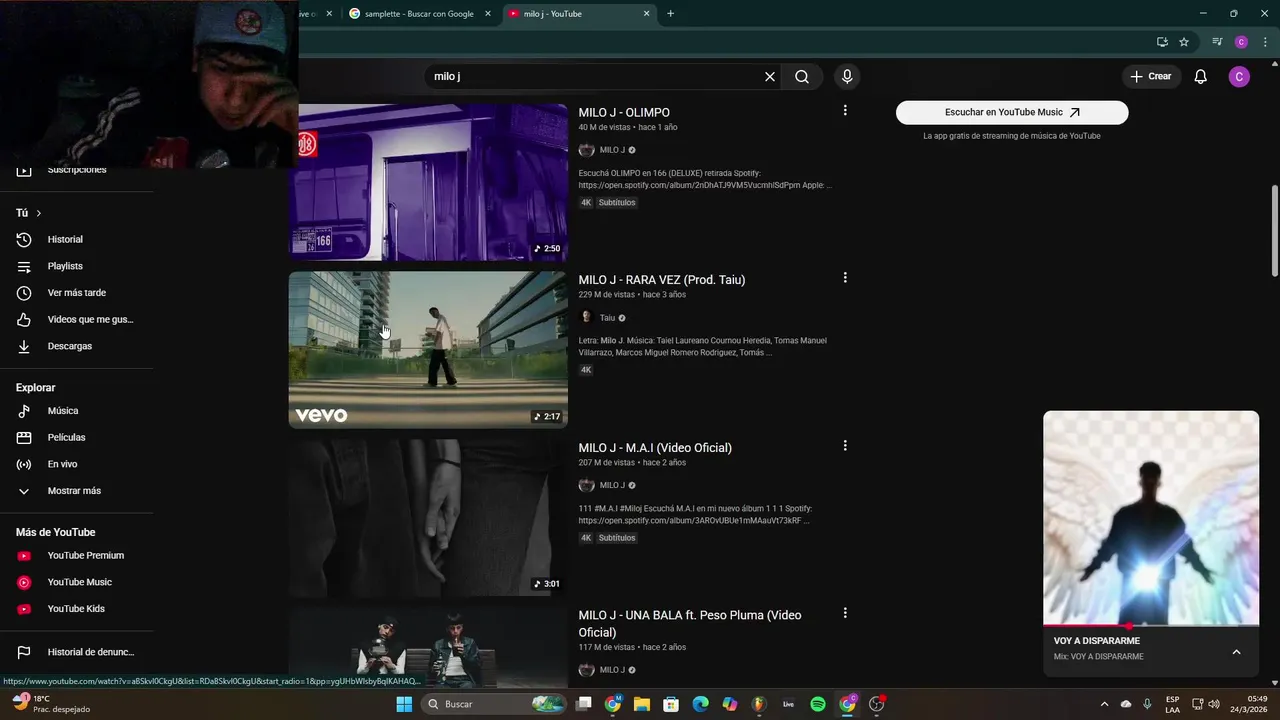
Task: Click Escuchar en YouTube Music
Action: click(x=1012, y=112)
